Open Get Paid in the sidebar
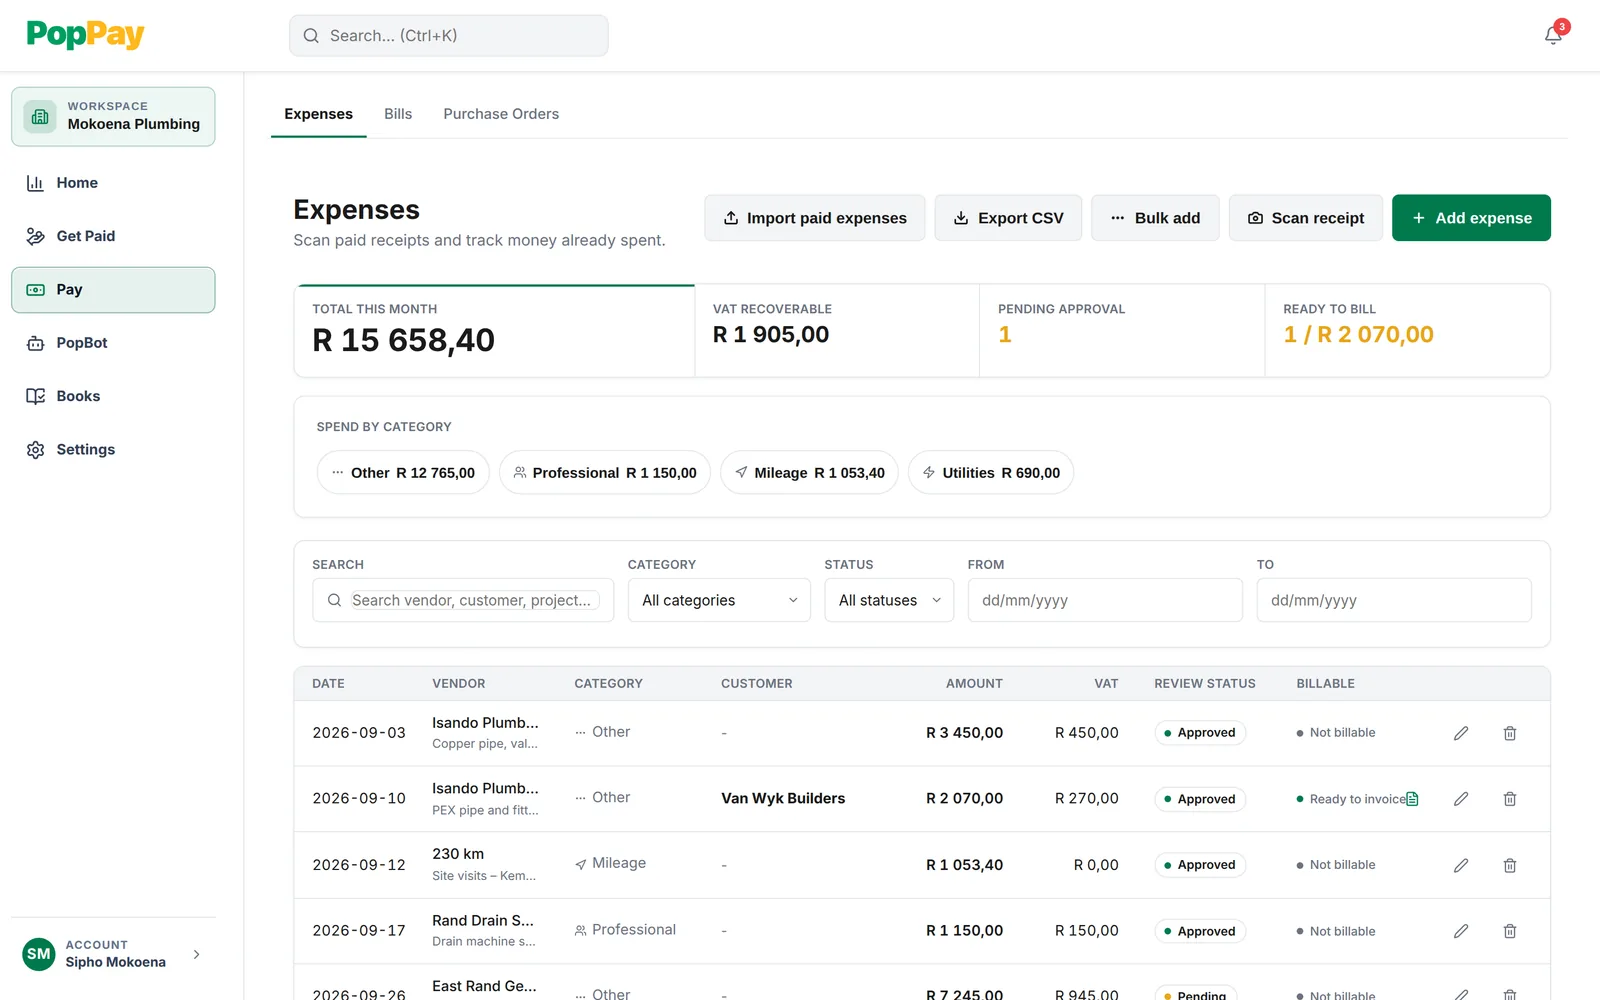Screen dimensions: 1600x1000 click(113, 236)
